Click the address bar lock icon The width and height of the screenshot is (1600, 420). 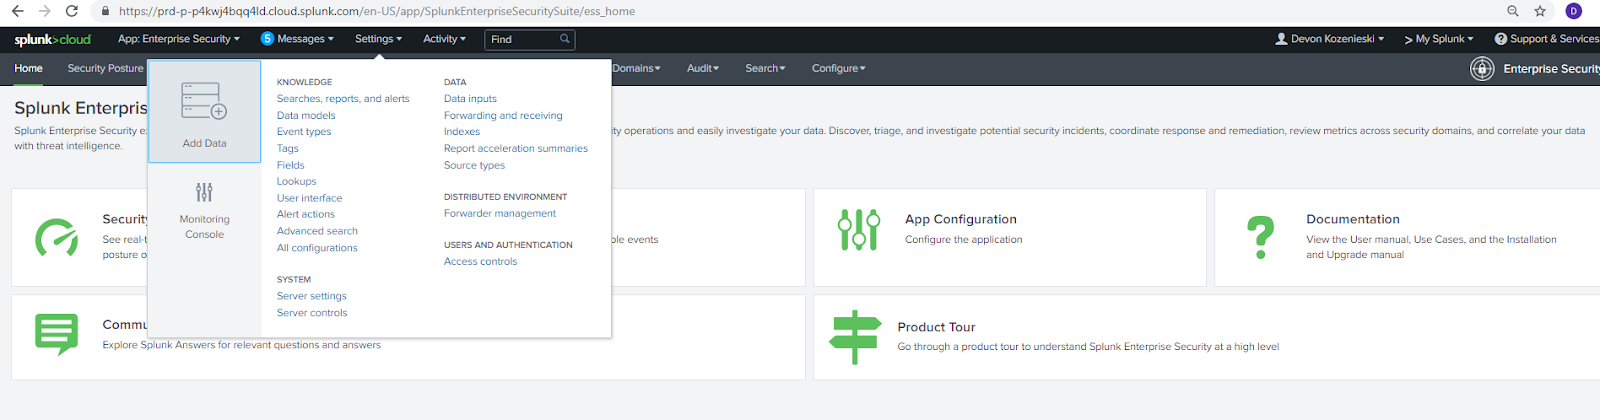[105, 11]
